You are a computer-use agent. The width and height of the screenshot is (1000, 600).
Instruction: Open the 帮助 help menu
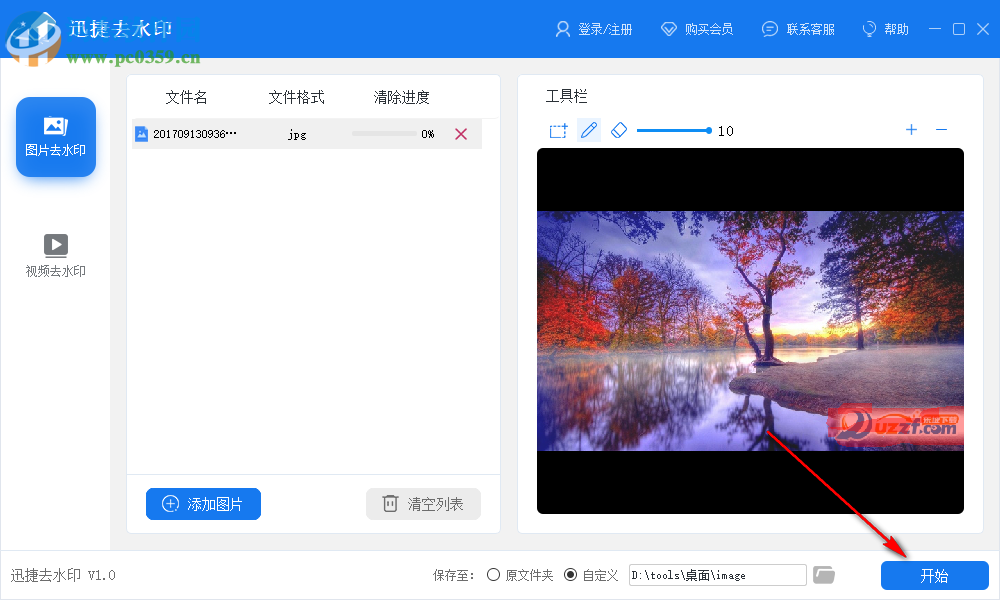[x=885, y=29]
